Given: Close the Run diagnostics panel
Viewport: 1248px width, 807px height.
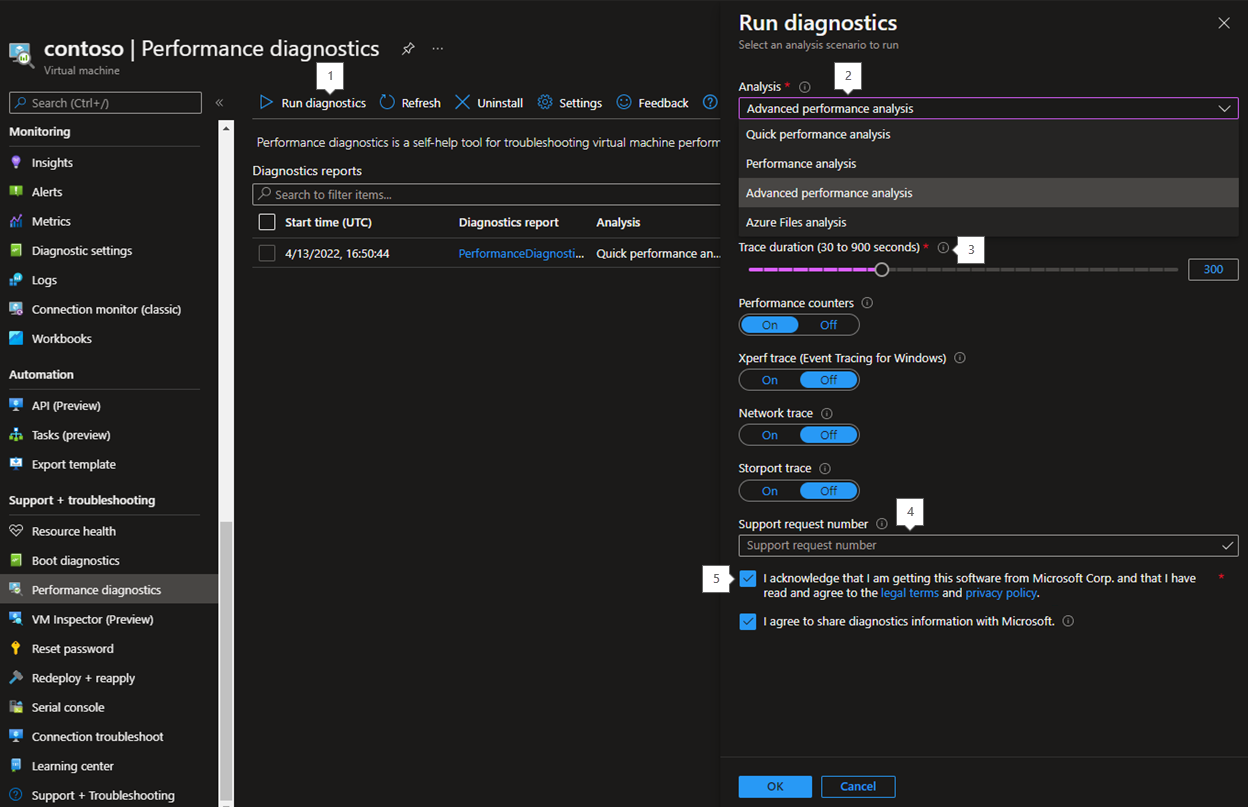Looking at the screenshot, I should (1224, 23).
